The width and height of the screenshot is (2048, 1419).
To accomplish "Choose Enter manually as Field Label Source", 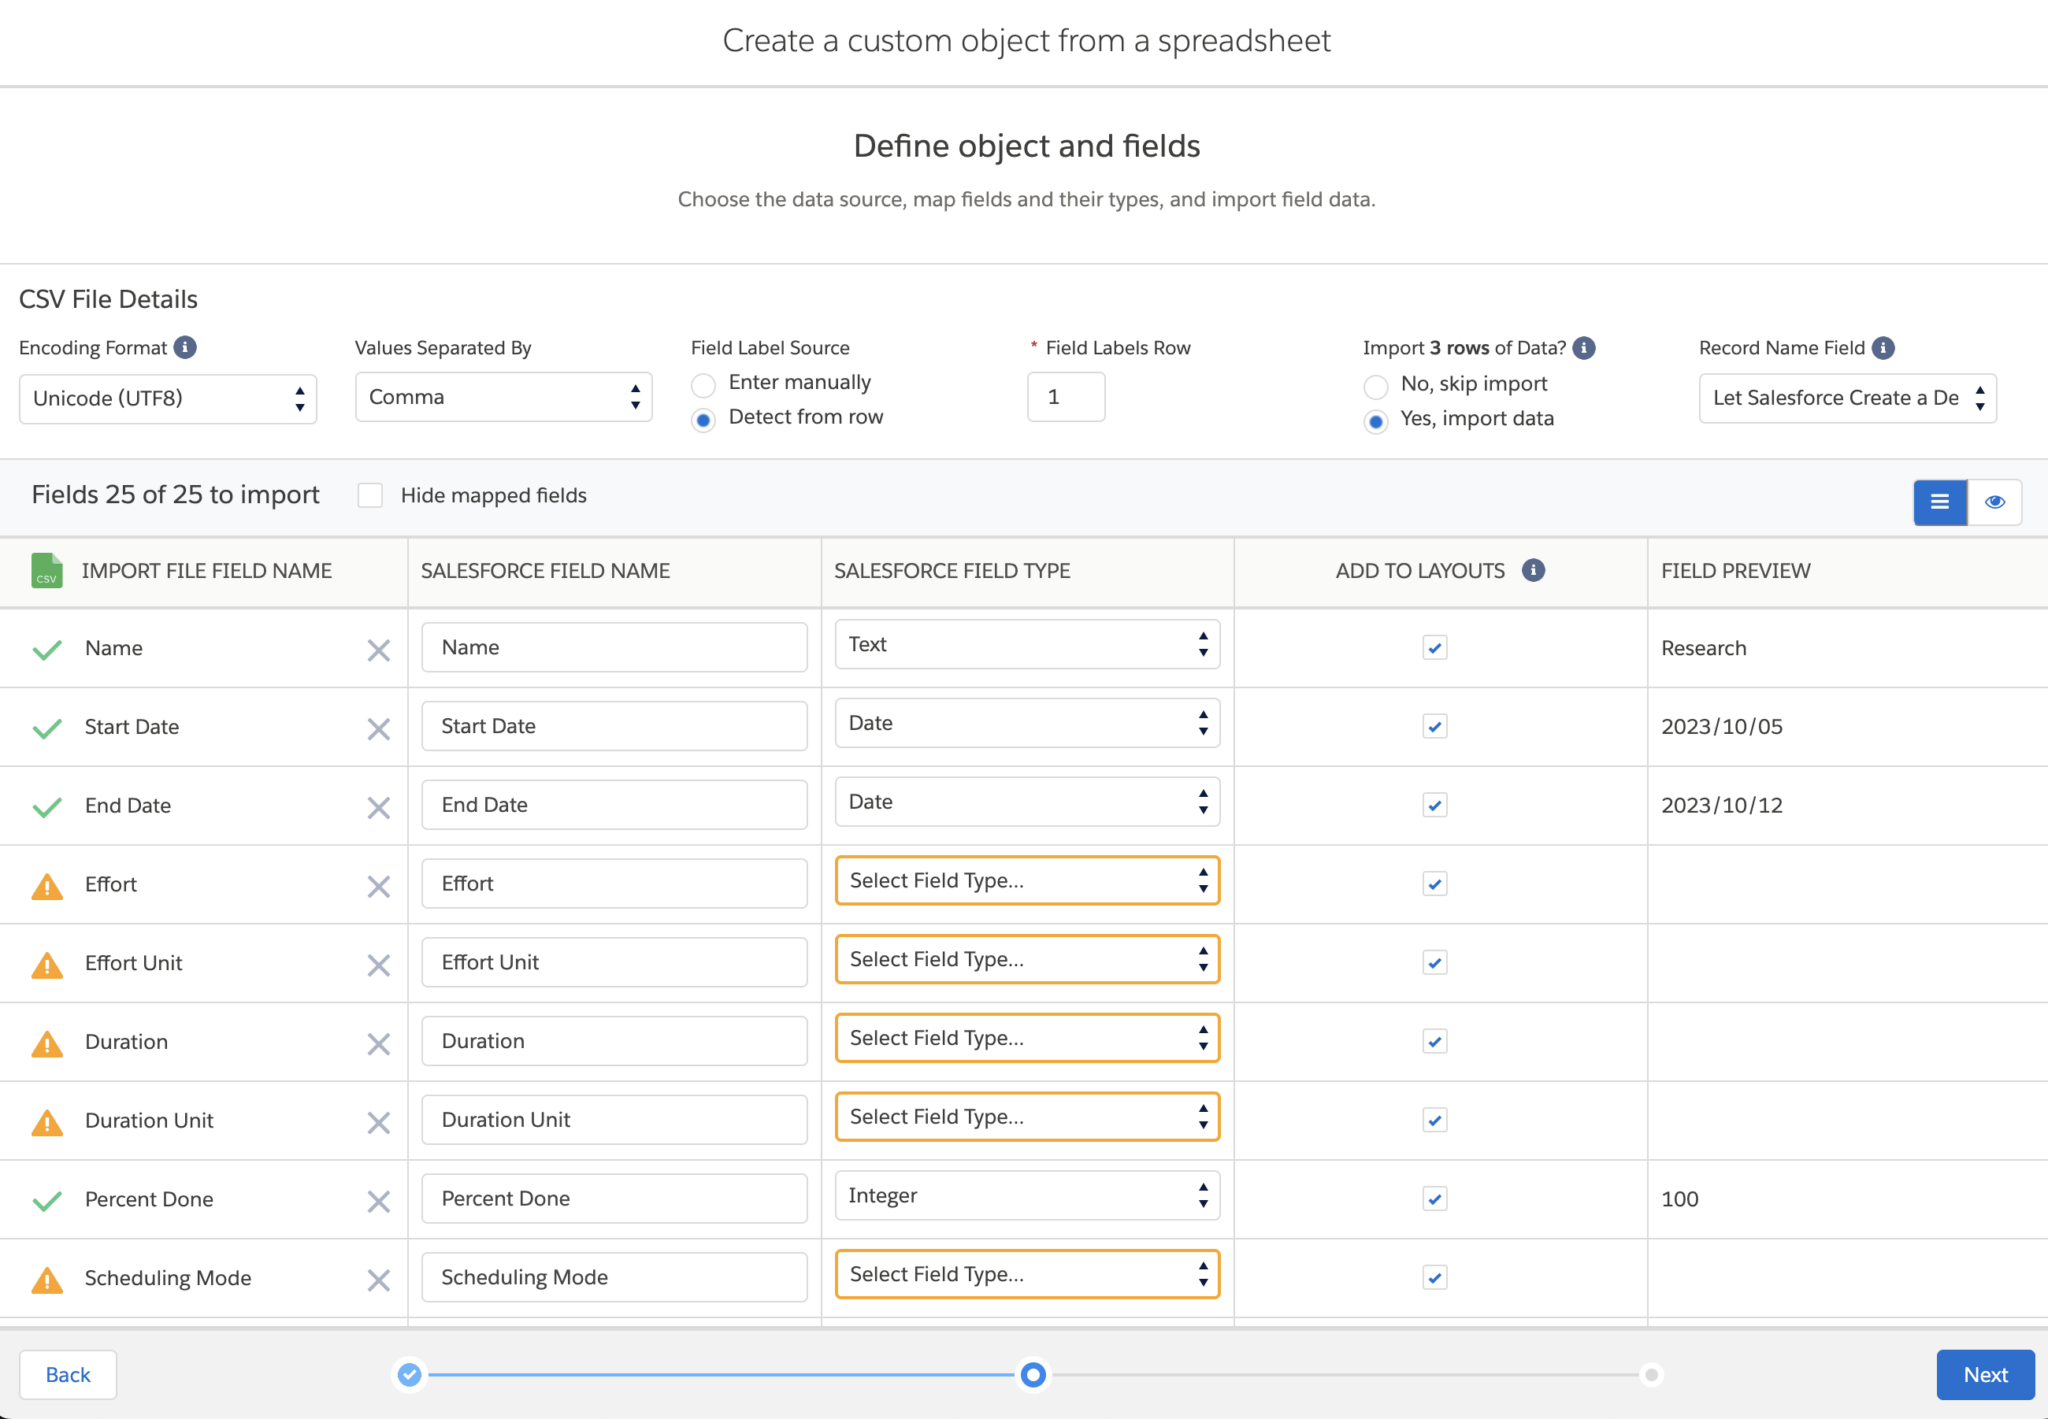I will pyautogui.click(x=703, y=384).
